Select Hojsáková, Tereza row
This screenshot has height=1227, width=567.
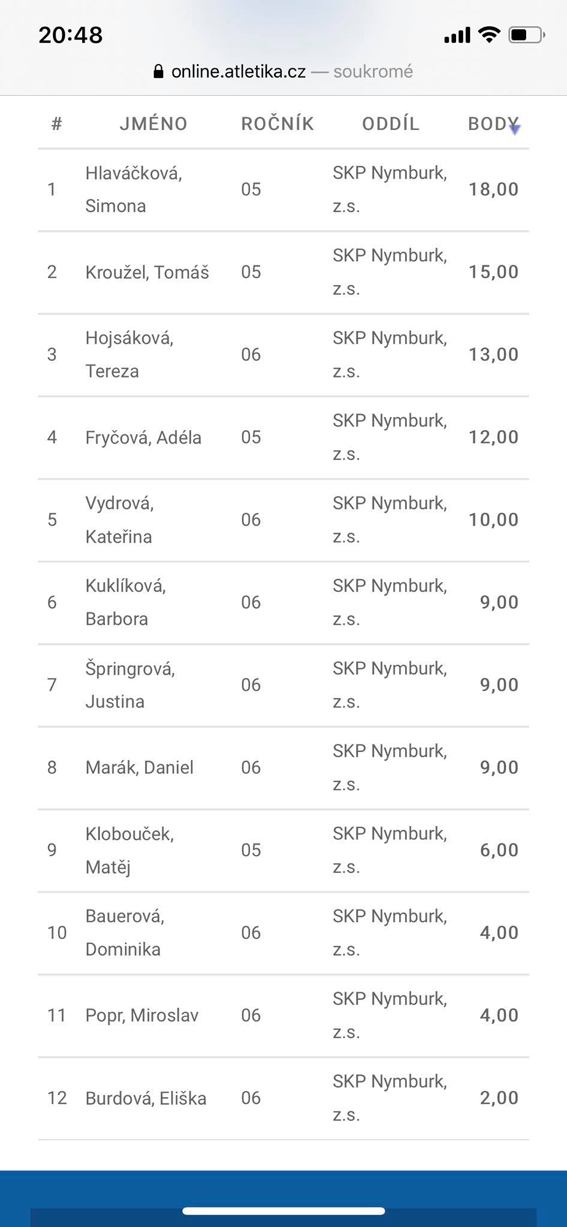283,355
